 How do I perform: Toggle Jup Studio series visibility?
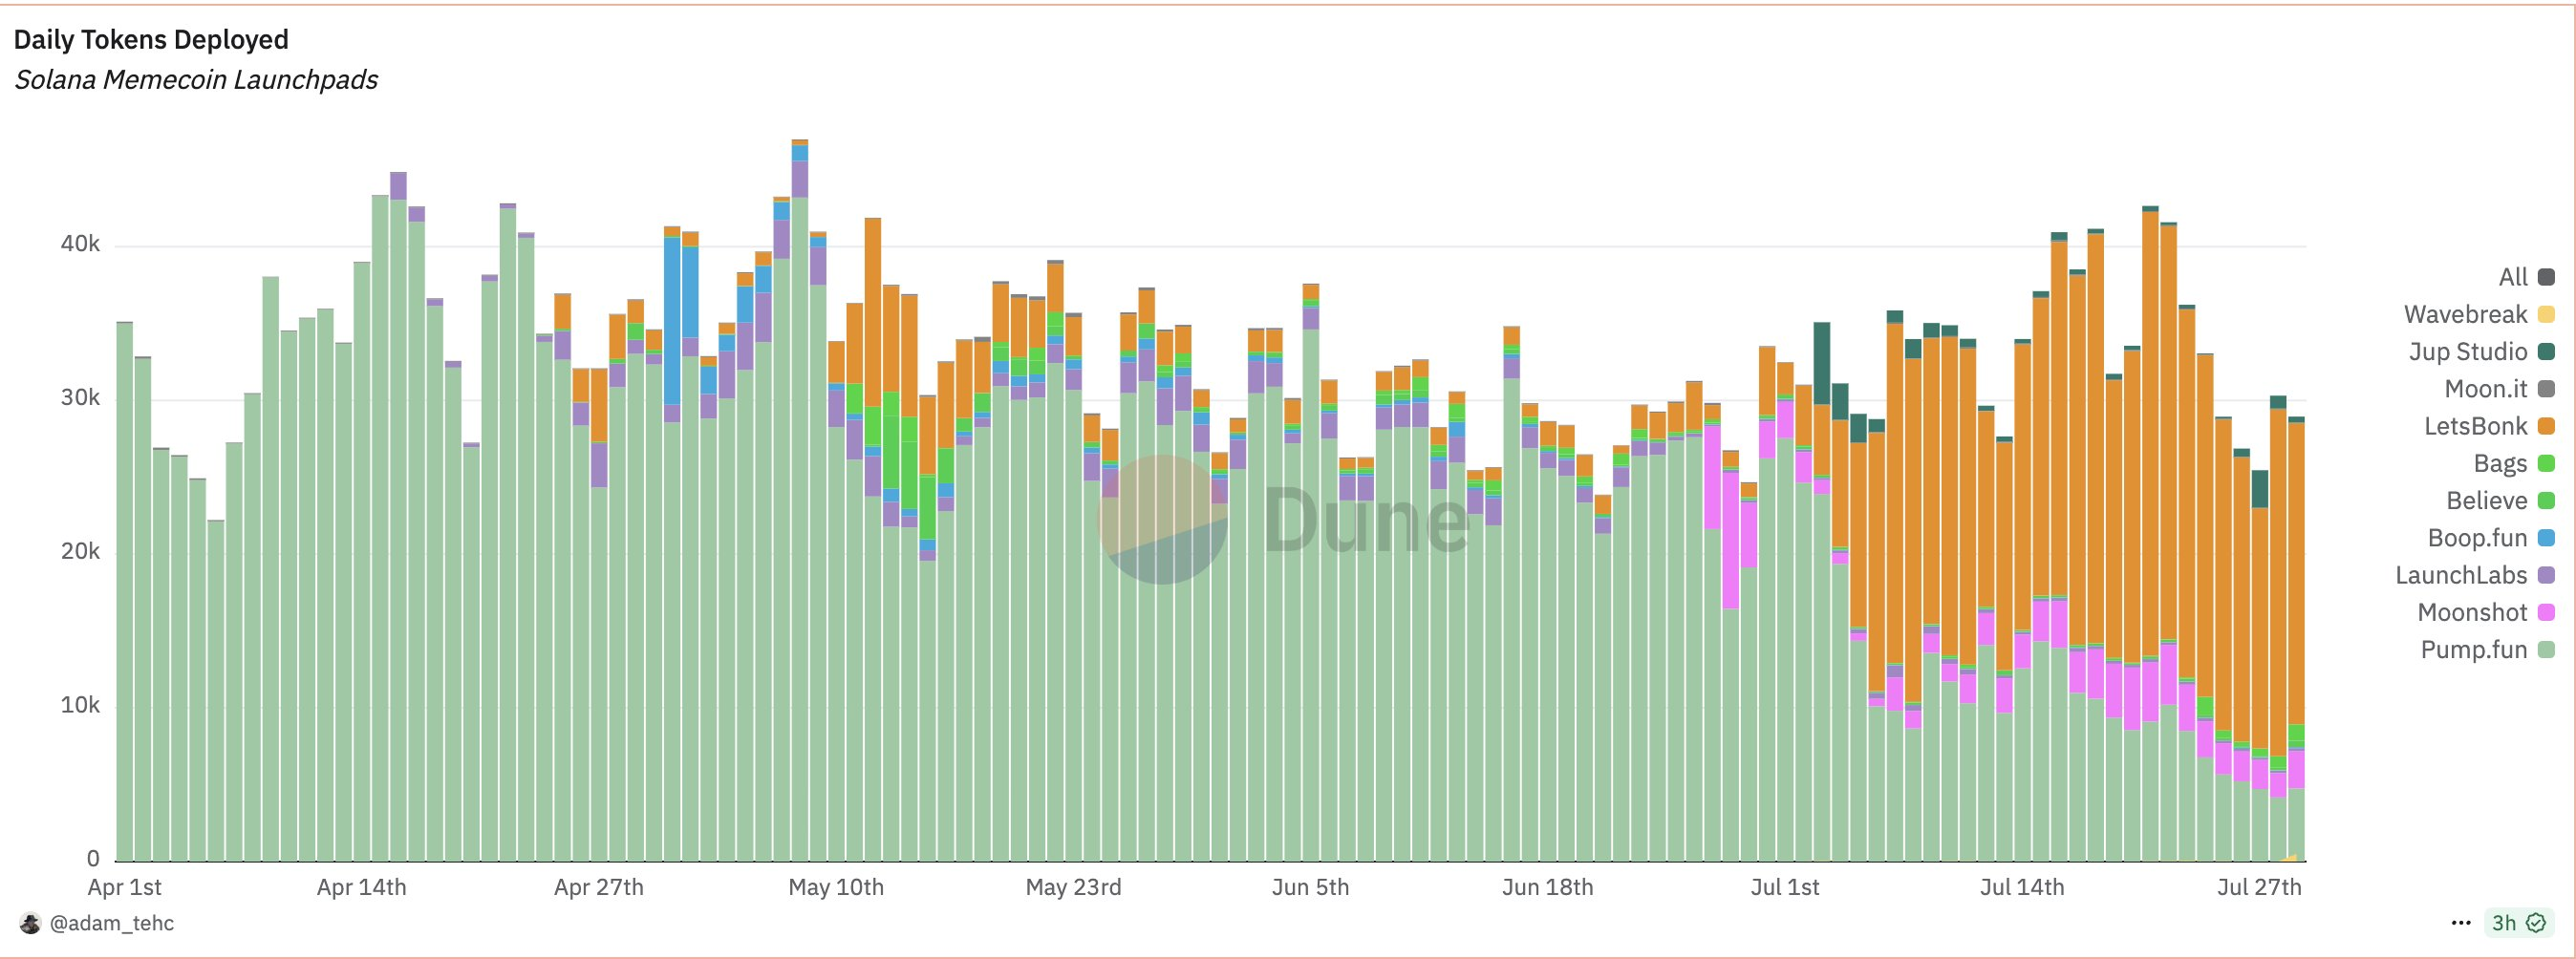[2481, 351]
